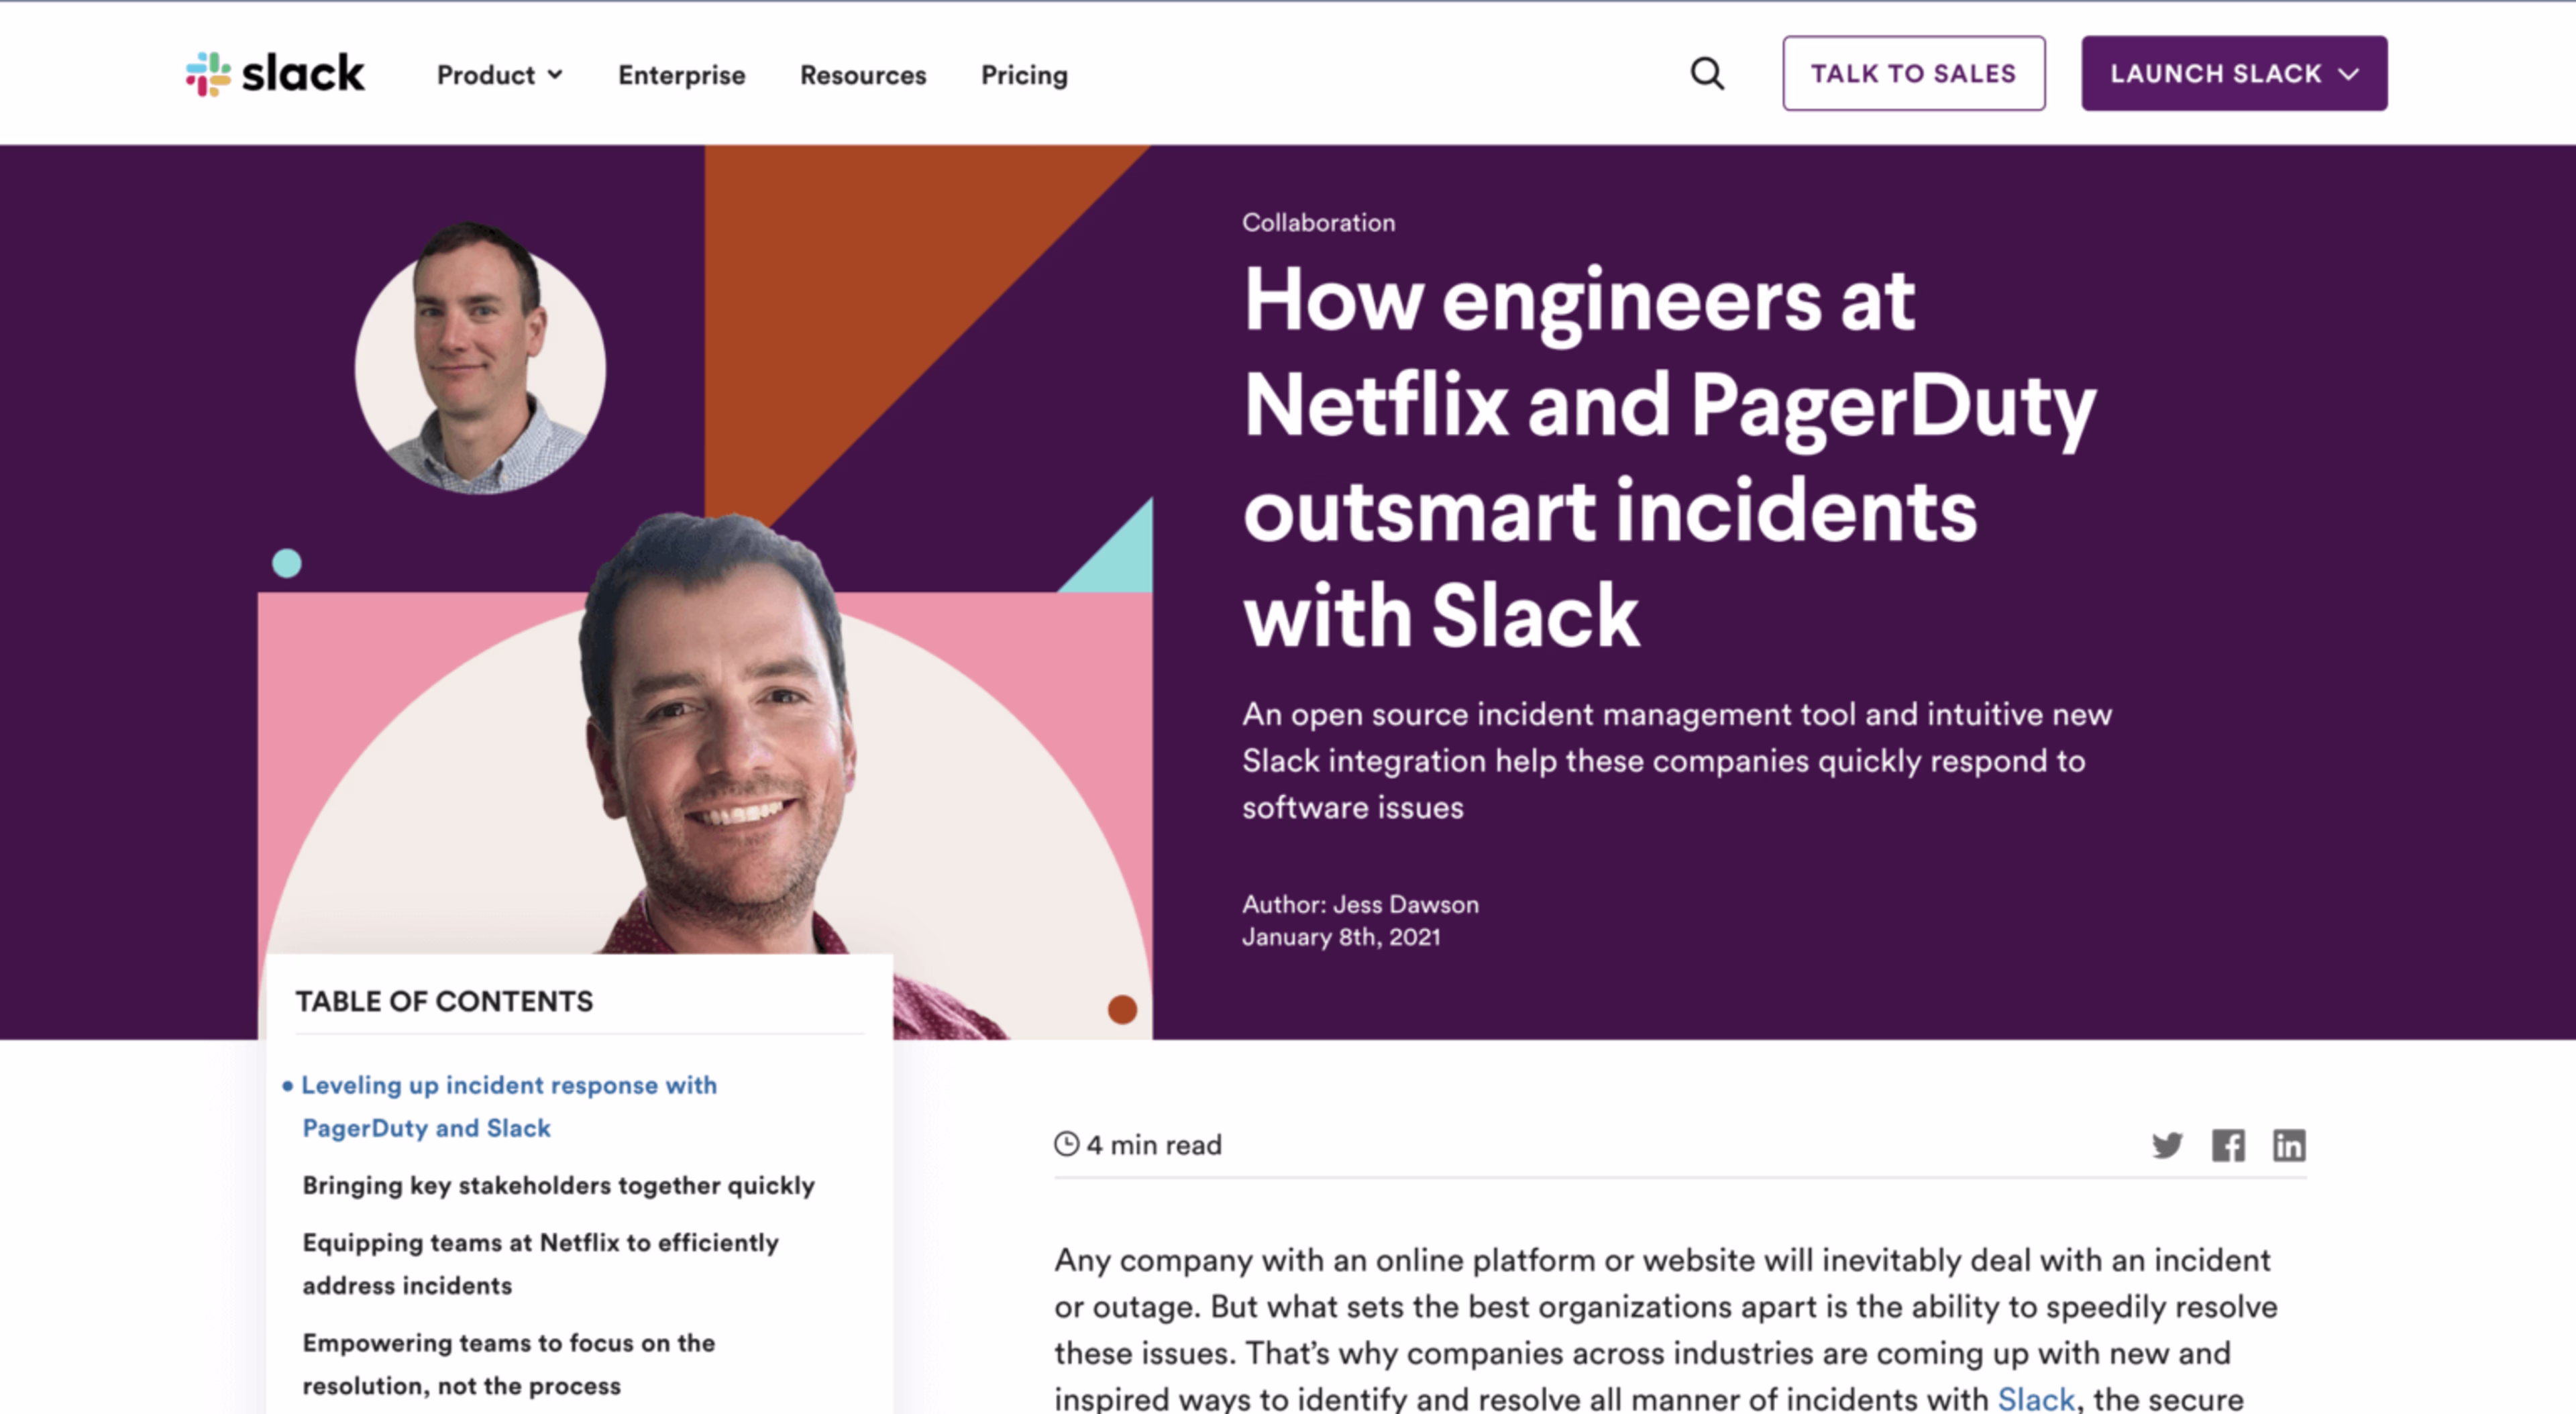Jump to Bringing key stakeholders together quickly
The width and height of the screenshot is (2576, 1414).
[x=558, y=1185]
